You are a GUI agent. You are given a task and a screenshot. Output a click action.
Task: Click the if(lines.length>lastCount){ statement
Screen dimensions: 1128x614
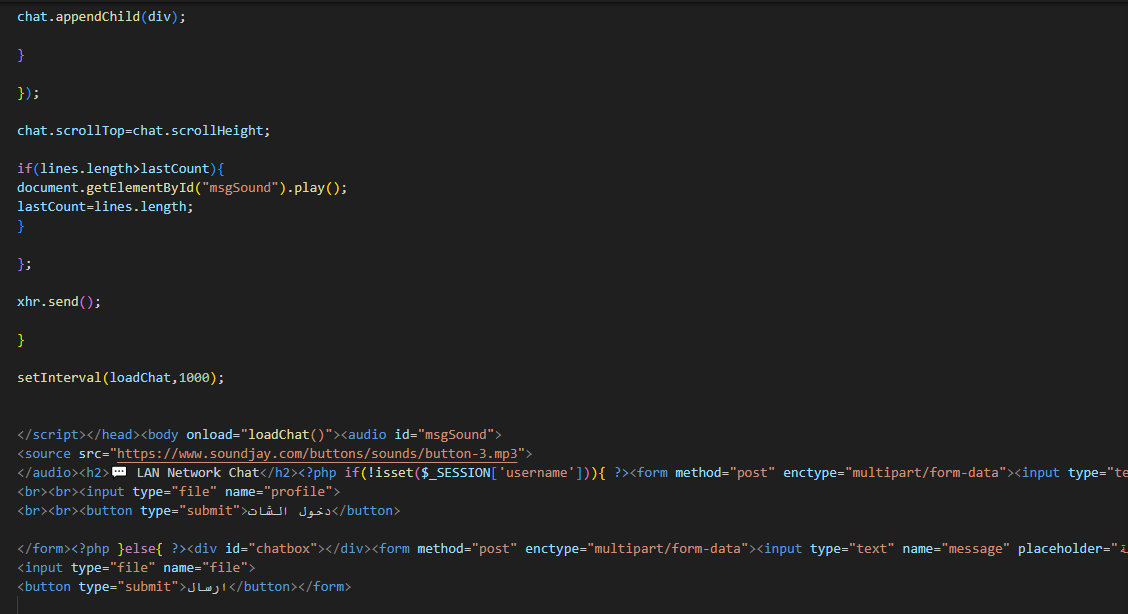tap(121, 168)
